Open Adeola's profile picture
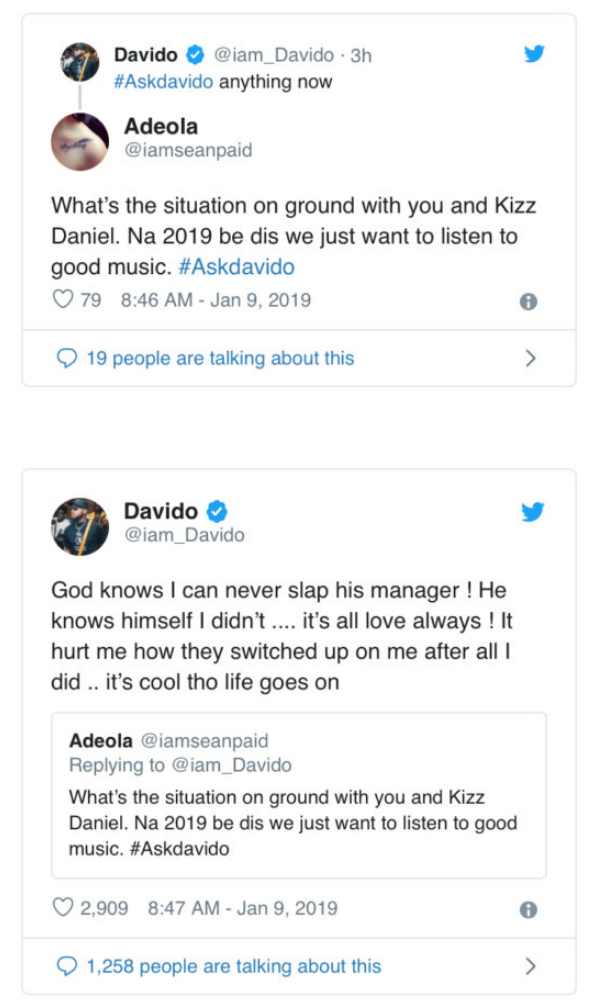 [x=80, y=141]
